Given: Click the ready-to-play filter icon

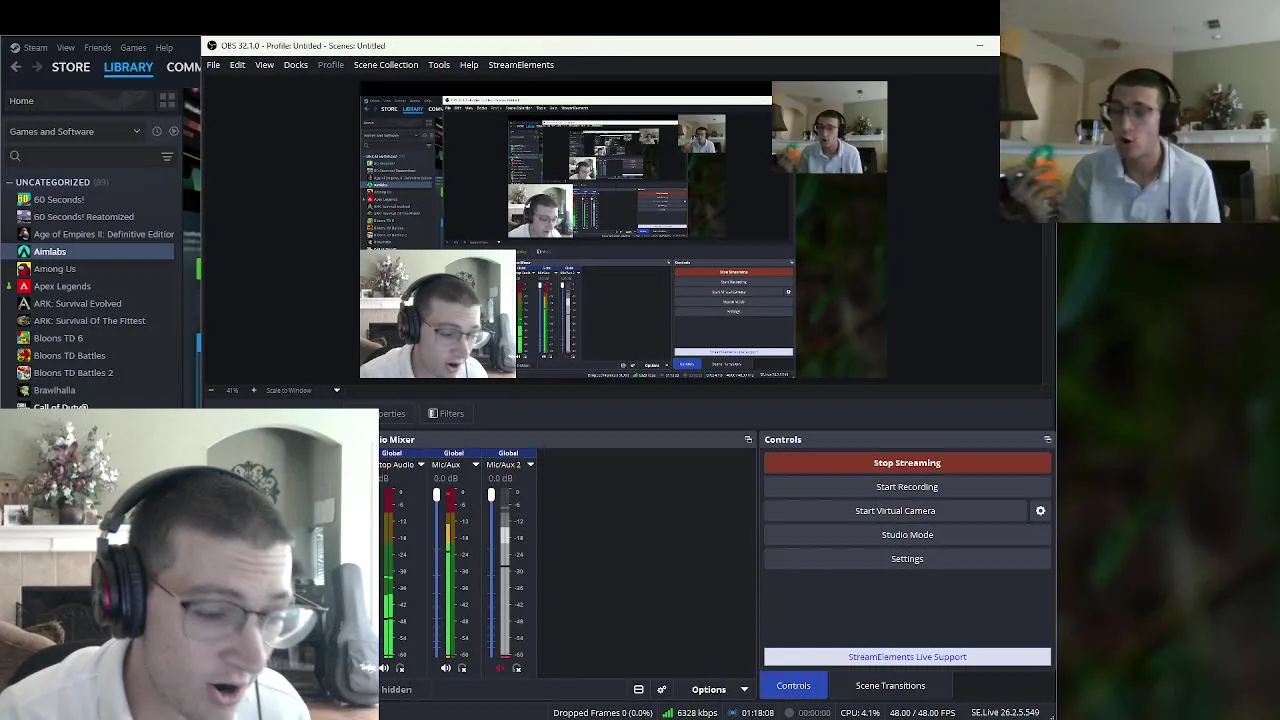Looking at the screenshot, I should pyautogui.click(x=174, y=131).
